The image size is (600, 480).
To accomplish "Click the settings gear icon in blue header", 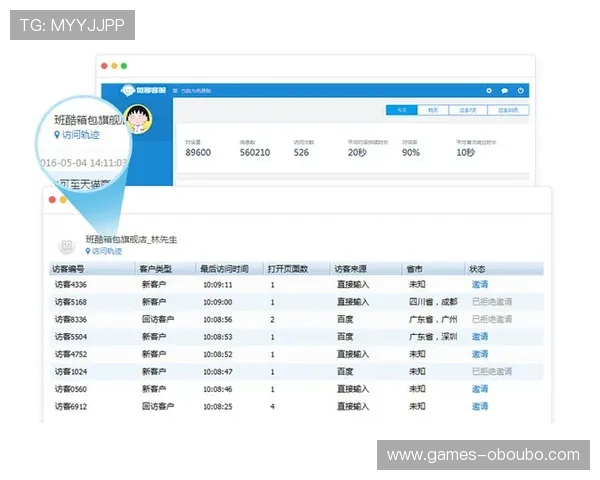I will tap(489, 91).
